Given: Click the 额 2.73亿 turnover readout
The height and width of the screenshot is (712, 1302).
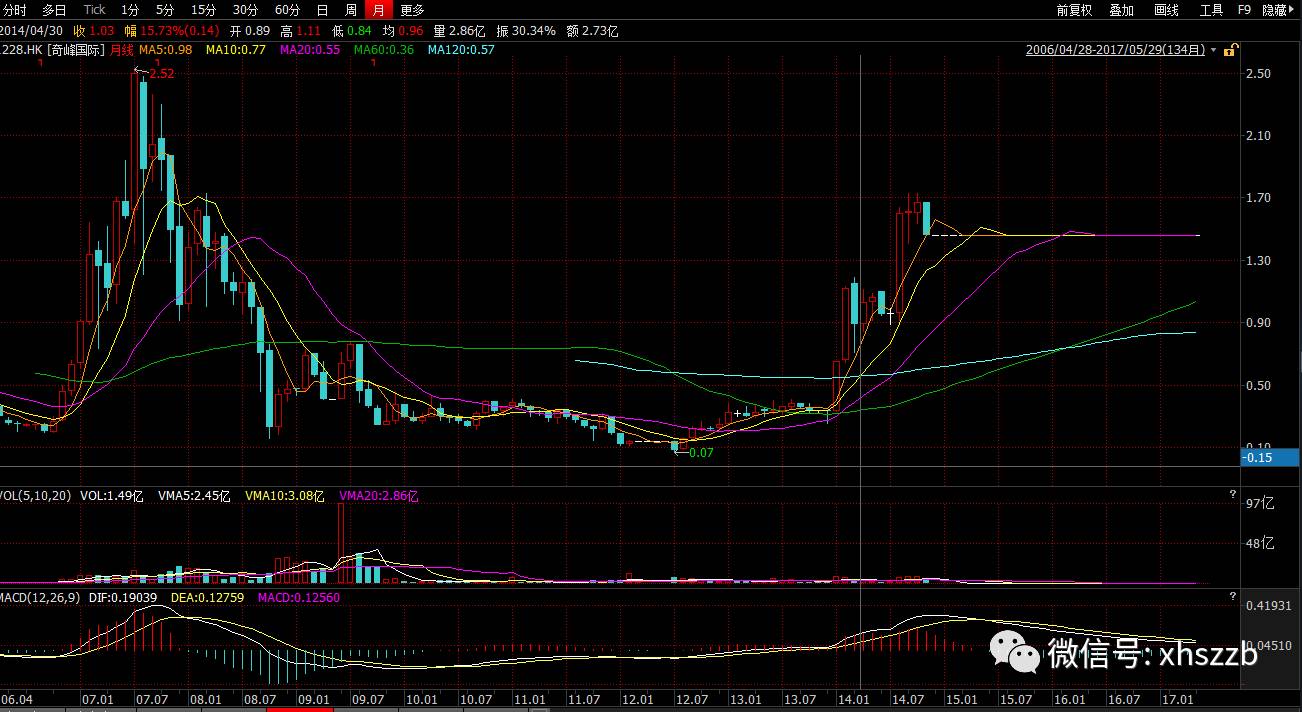Looking at the screenshot, I should [x=592, y=31].
